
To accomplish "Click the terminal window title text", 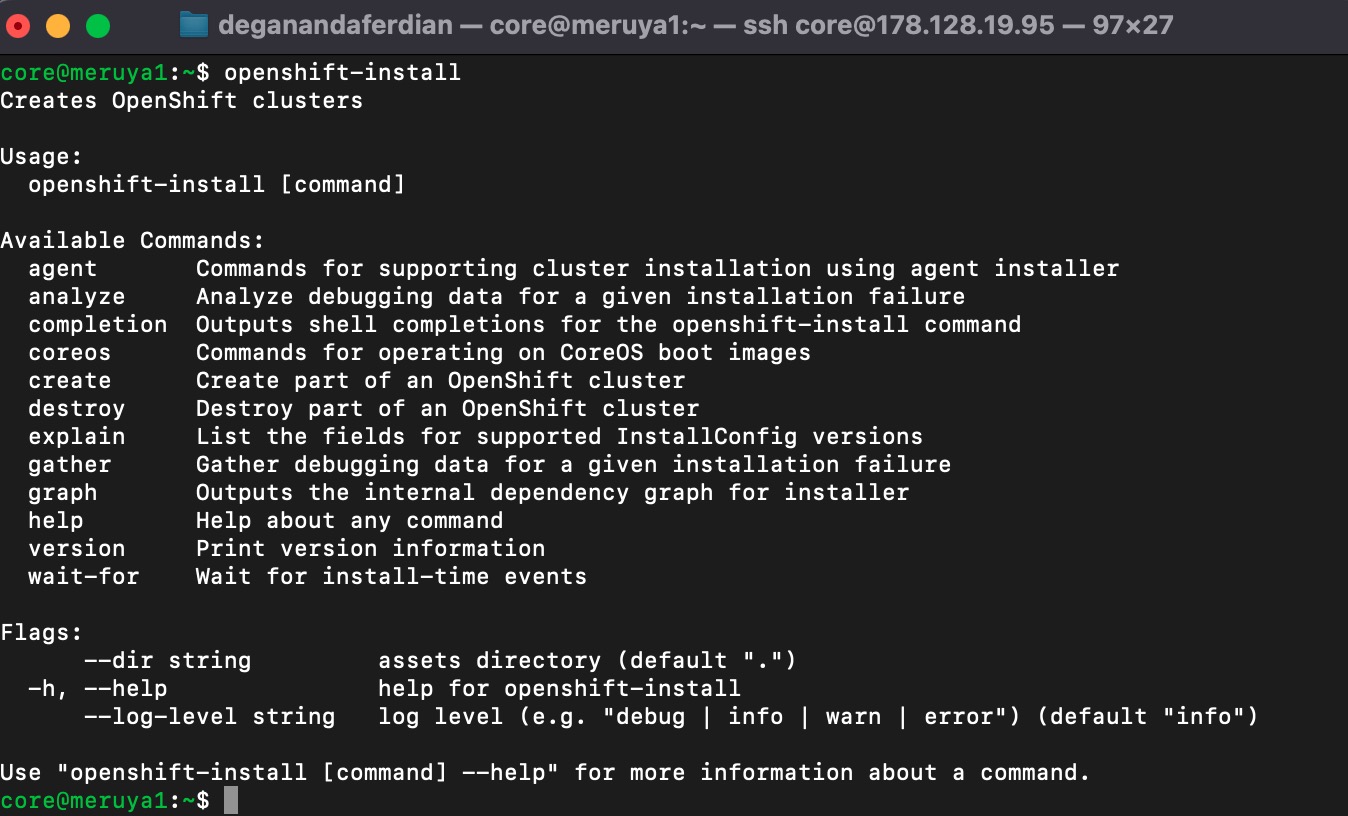I will tap(695, 25).
